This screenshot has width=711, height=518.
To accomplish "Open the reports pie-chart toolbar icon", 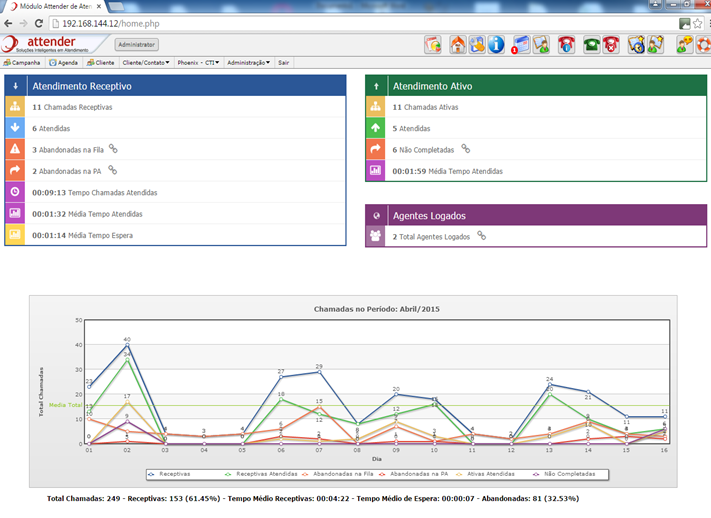I will click(x=433, y=45).
